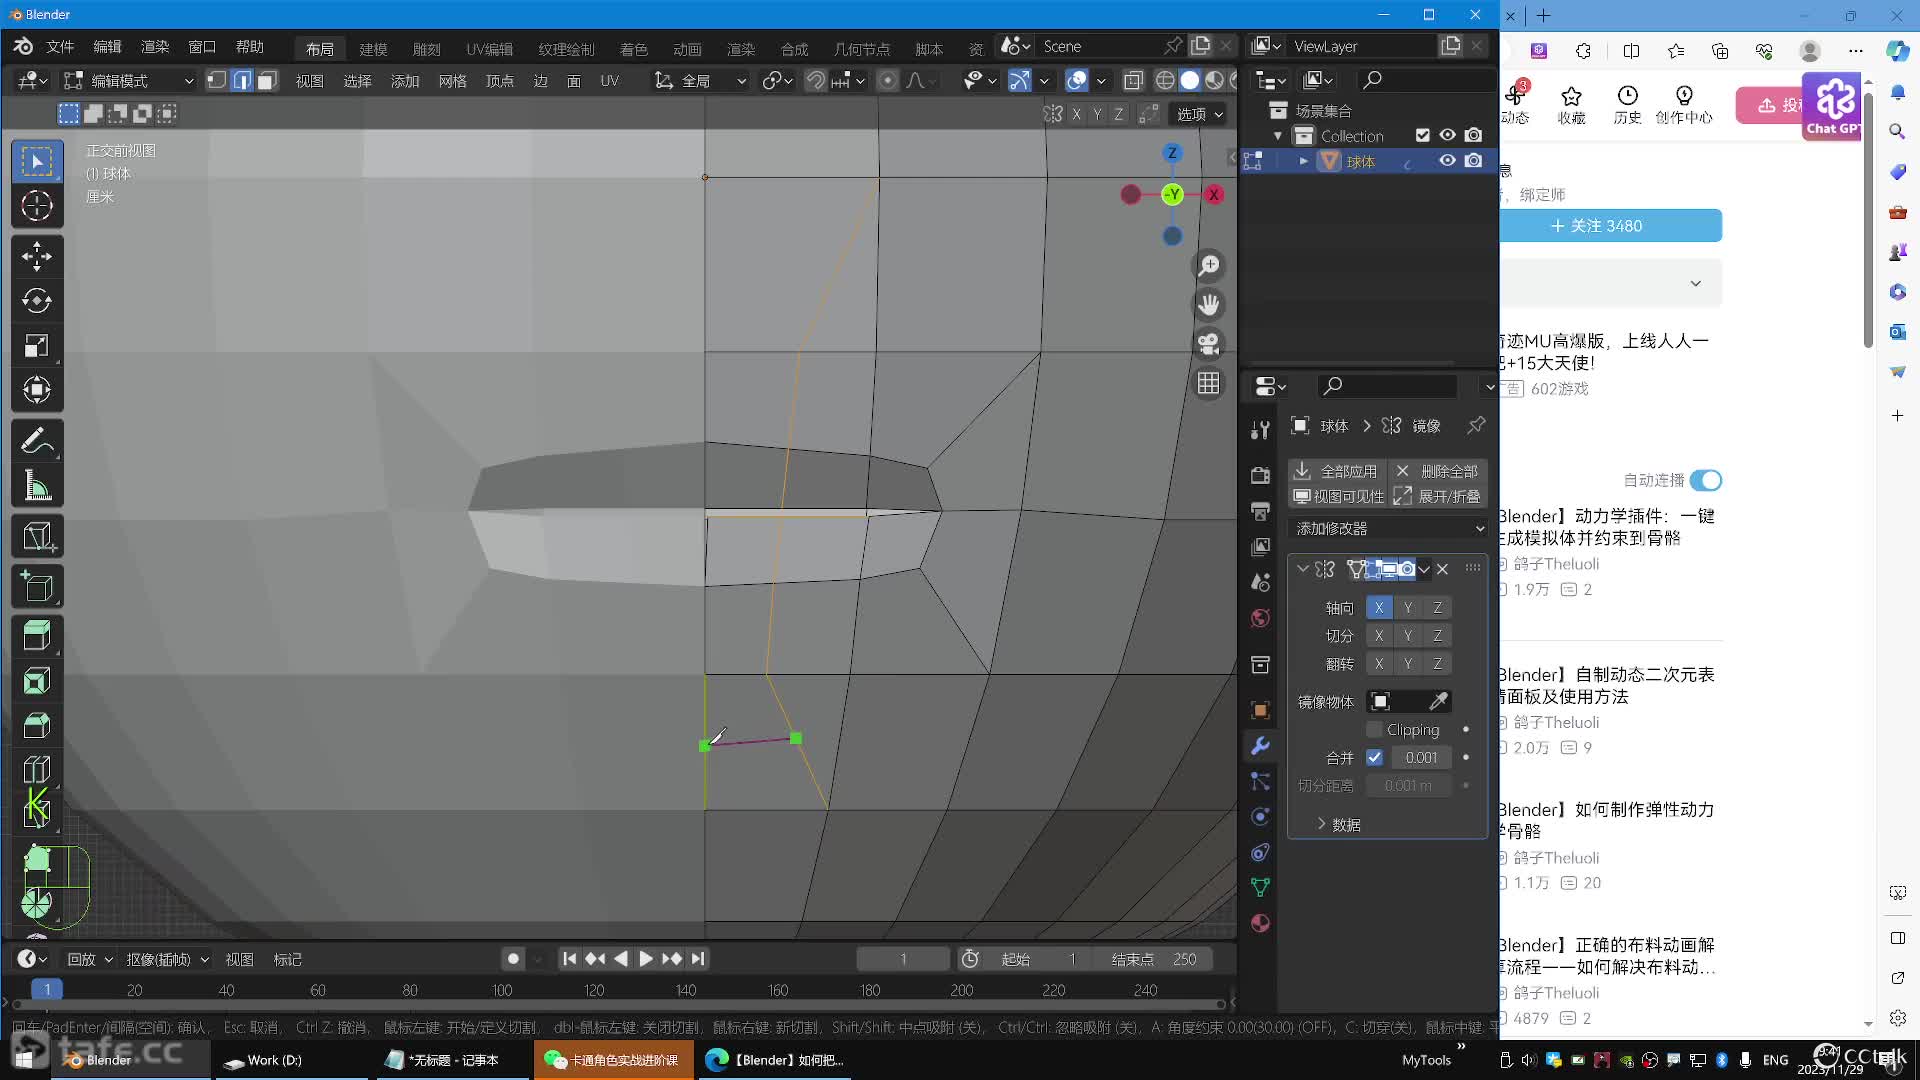The image size is (1920, 1080).
Task: Select the Measure tool
Action: 37,486
